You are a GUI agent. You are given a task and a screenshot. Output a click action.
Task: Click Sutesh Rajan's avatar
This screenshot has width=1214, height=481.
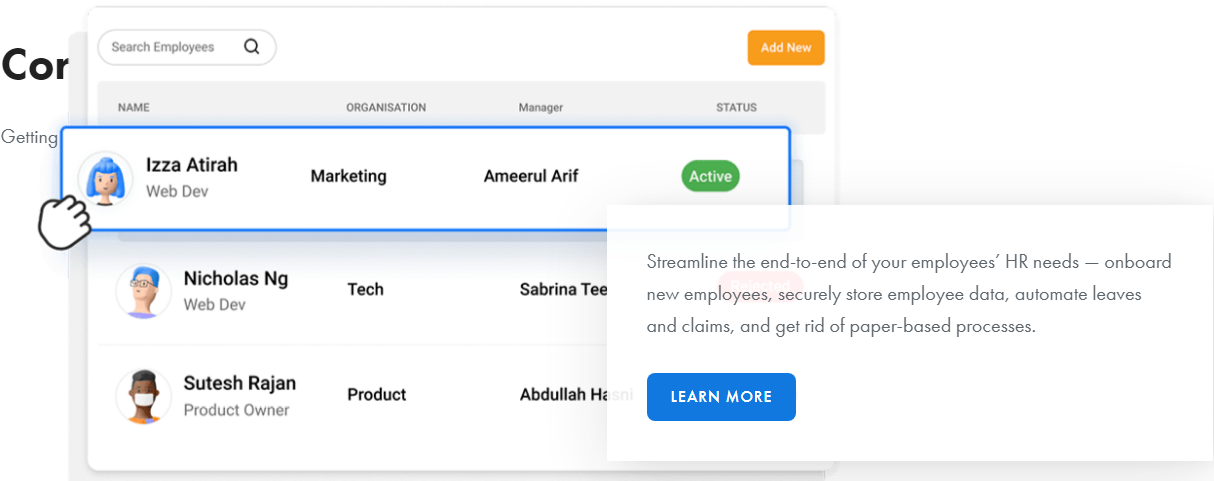click(x=143, y=396)
